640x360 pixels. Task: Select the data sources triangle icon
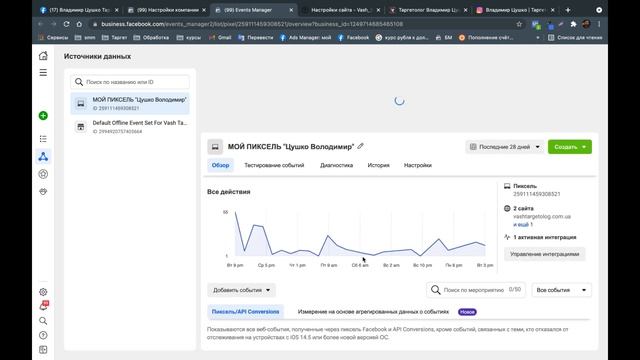pos(43,157)
